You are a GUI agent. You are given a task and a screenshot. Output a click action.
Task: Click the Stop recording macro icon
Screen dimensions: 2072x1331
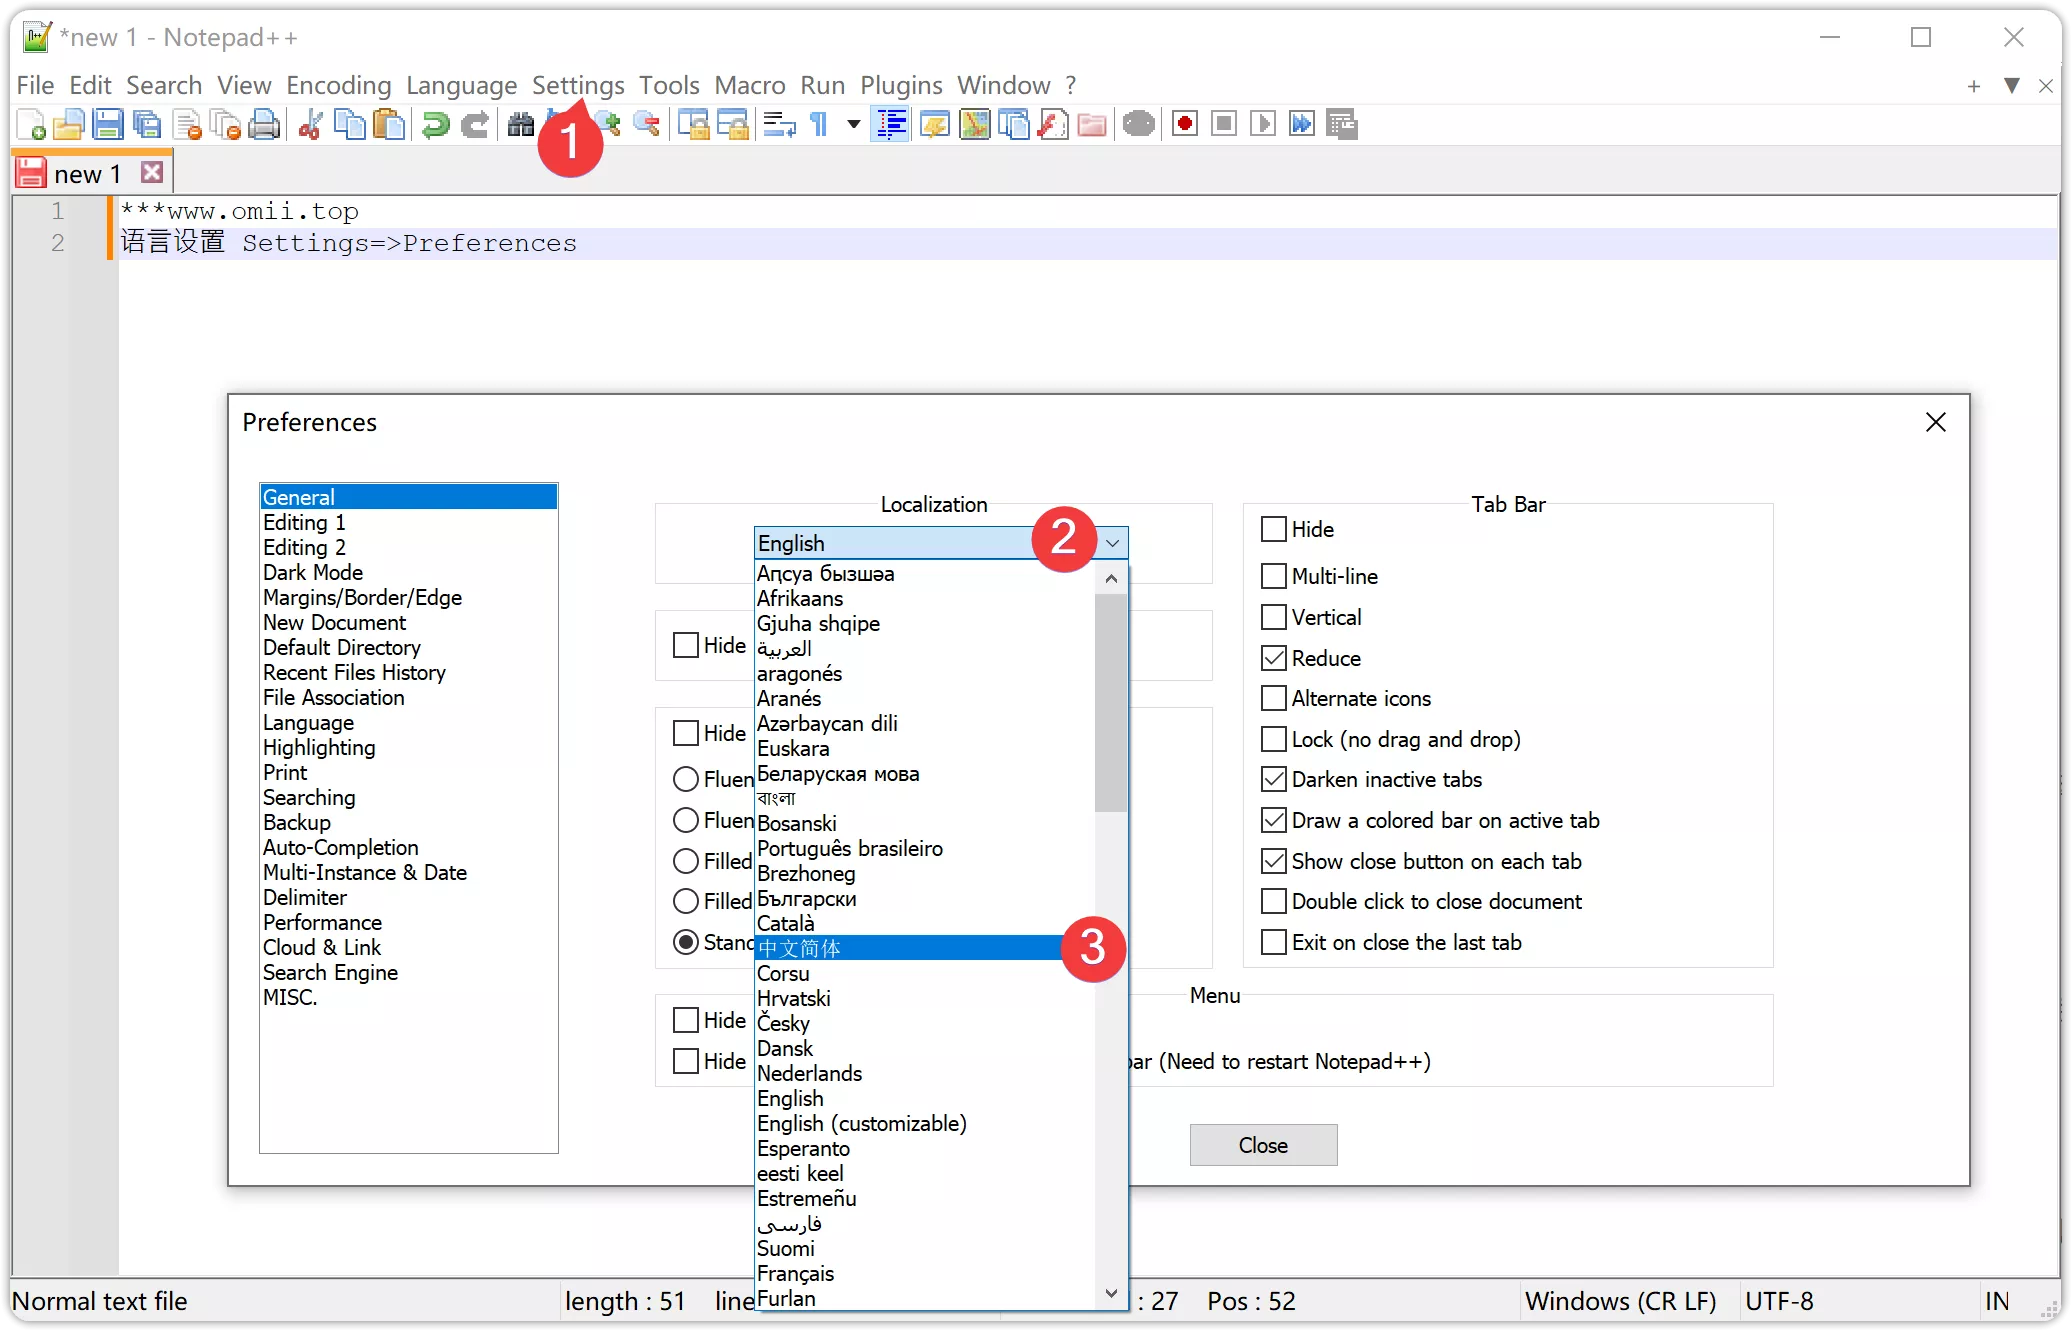coord(1223,124)
